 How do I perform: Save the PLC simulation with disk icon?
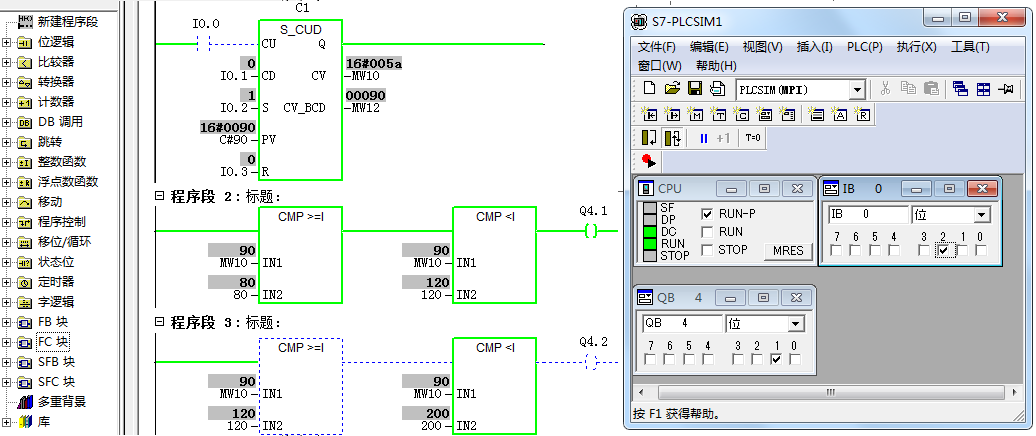[x=695, y=89]
